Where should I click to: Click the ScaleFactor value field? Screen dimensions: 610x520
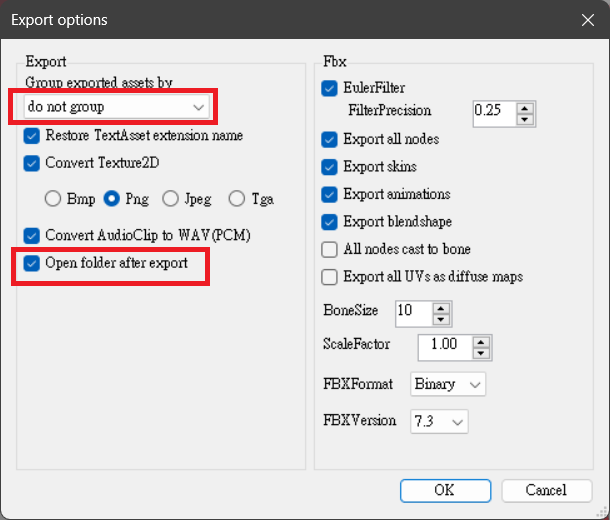443,347
